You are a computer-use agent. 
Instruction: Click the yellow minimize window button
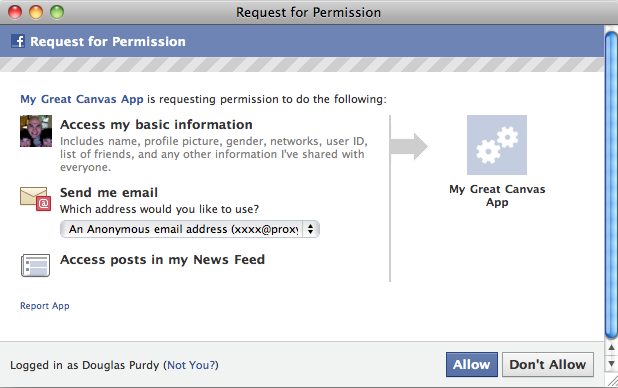36,12
